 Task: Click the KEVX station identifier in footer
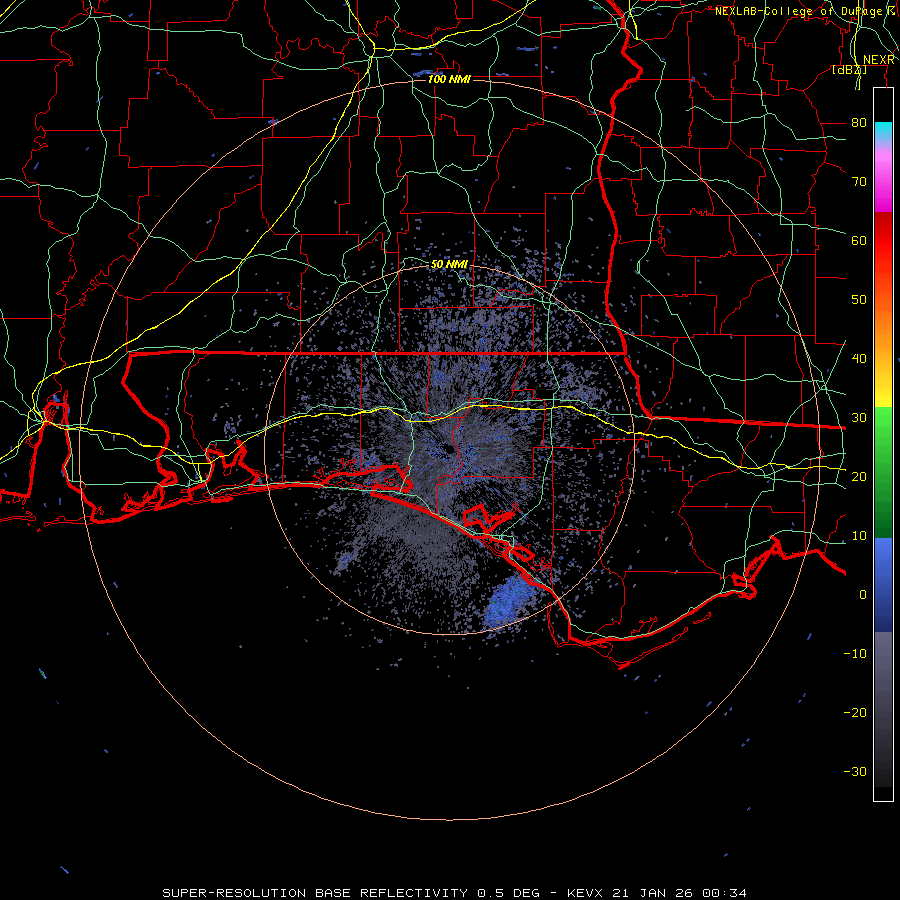point(586,893)
